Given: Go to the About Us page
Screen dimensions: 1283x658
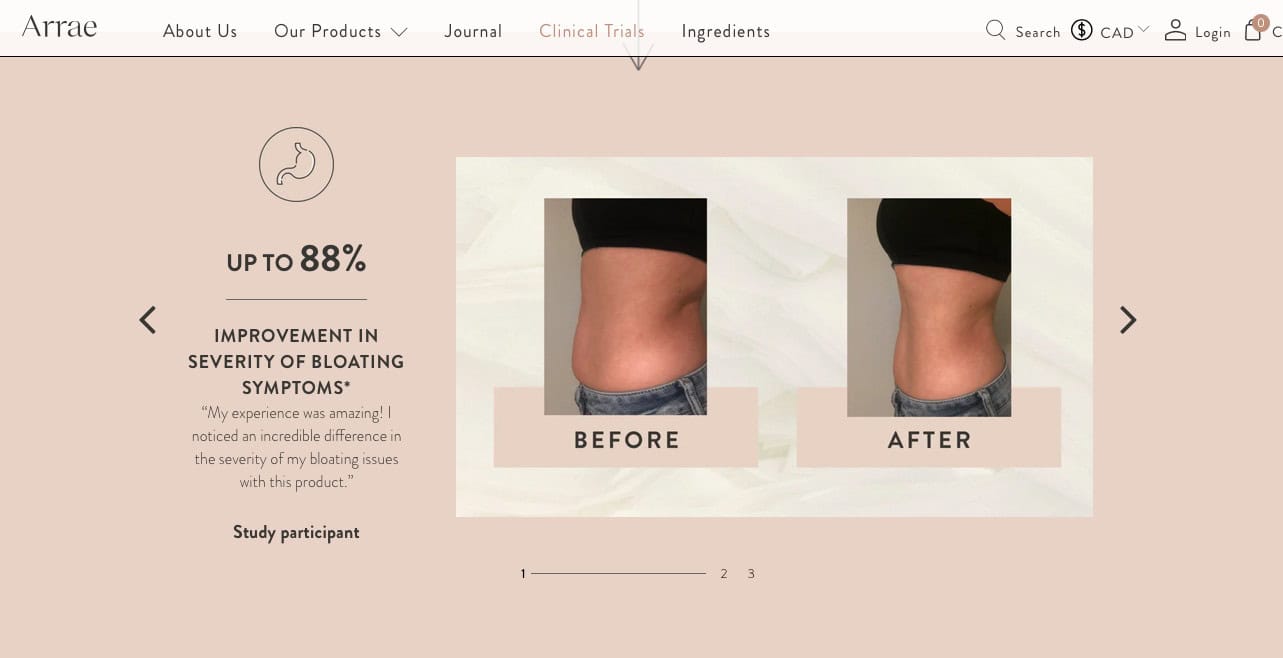Looking at the screenshot, I should click(x=200, y=31).
